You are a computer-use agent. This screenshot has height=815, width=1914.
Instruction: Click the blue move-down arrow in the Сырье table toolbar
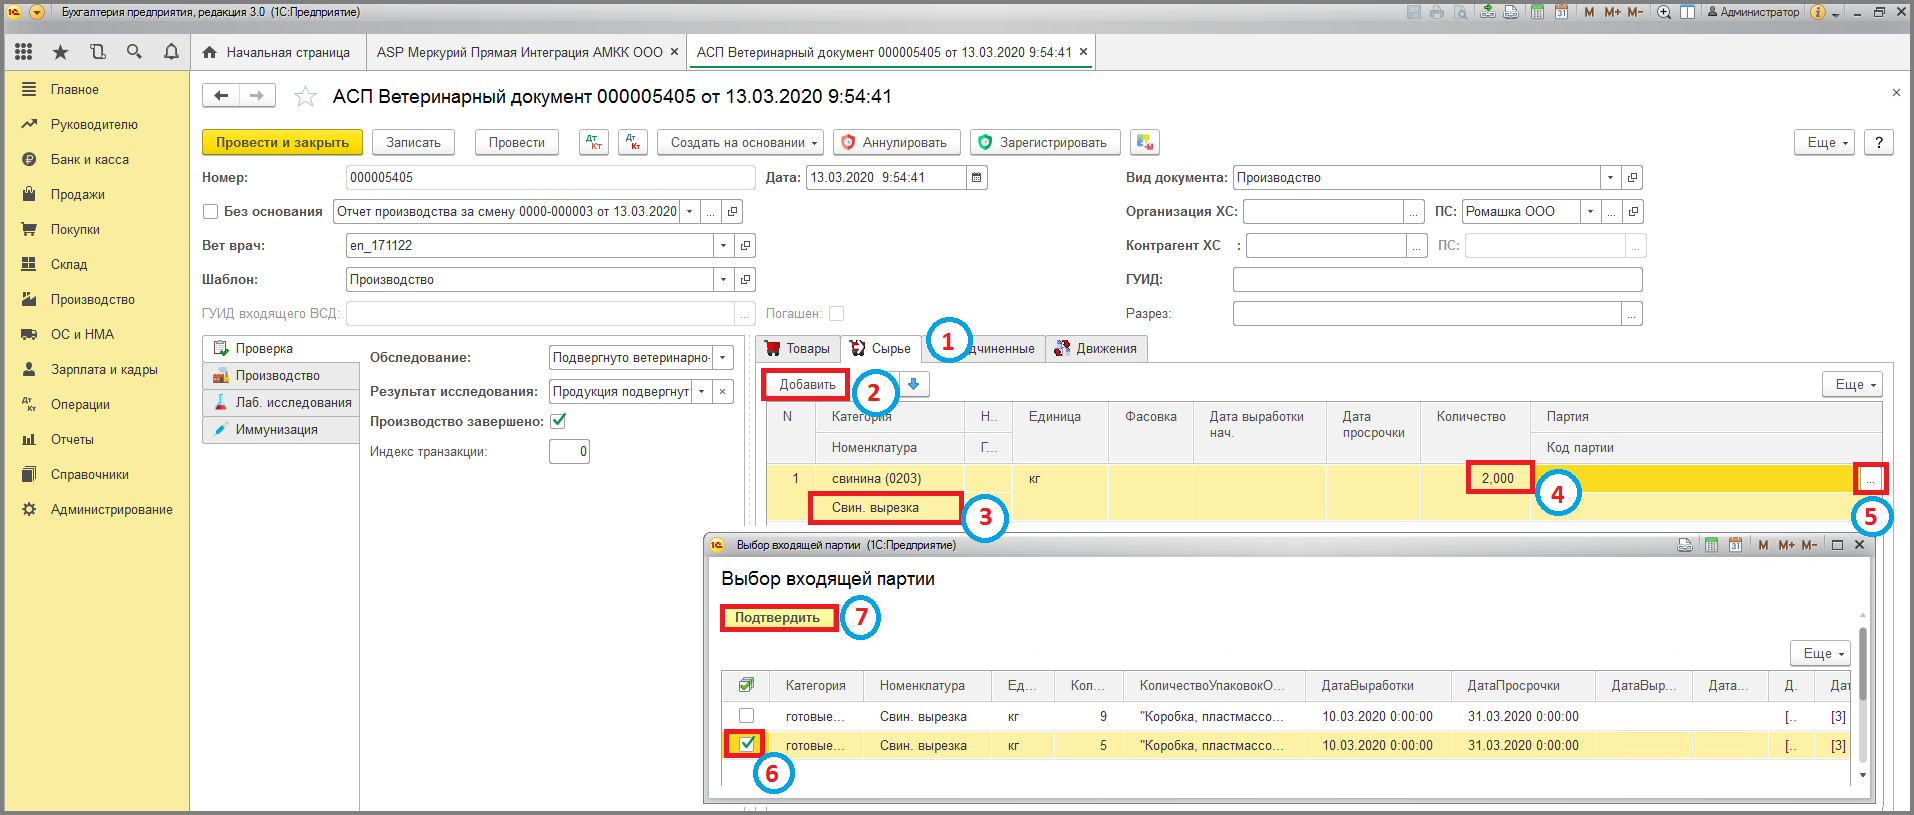click(x=914, y=384)
